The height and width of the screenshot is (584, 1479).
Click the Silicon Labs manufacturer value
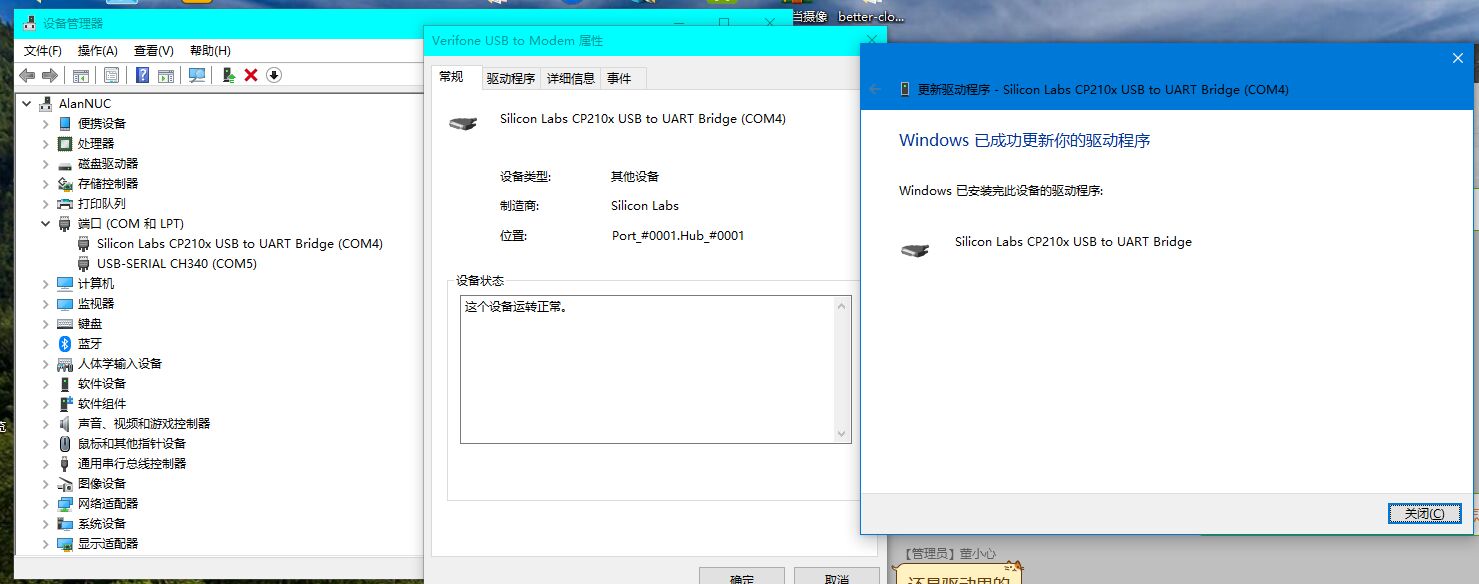(x=645, y=206)
